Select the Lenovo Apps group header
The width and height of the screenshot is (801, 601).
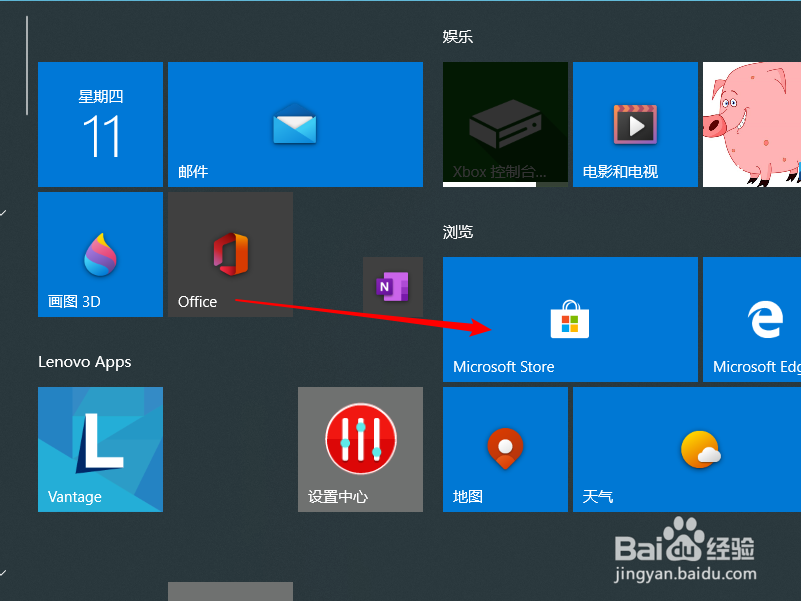[85, 362]
